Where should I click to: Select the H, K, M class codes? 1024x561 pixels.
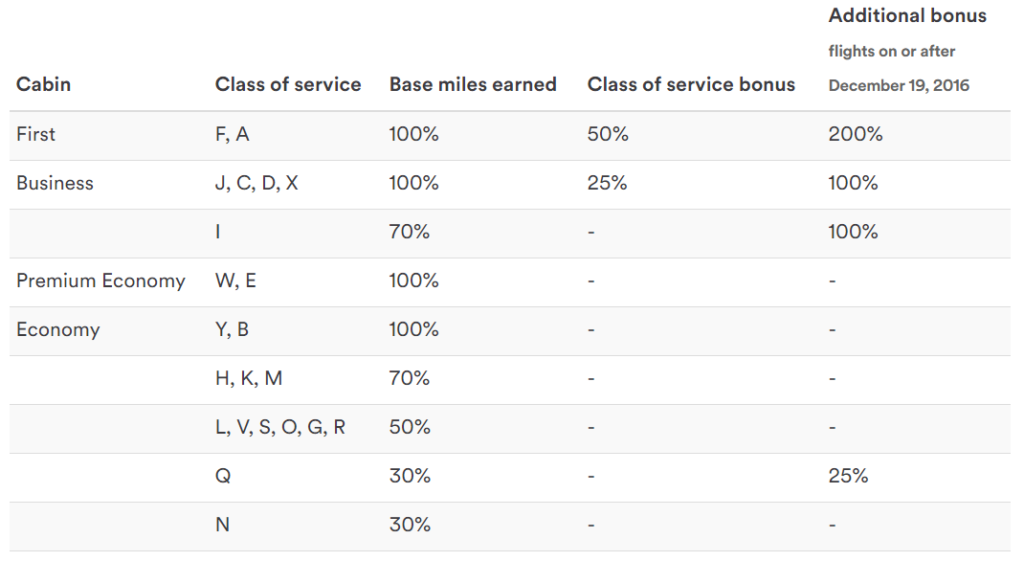click(x=249, y=379)
